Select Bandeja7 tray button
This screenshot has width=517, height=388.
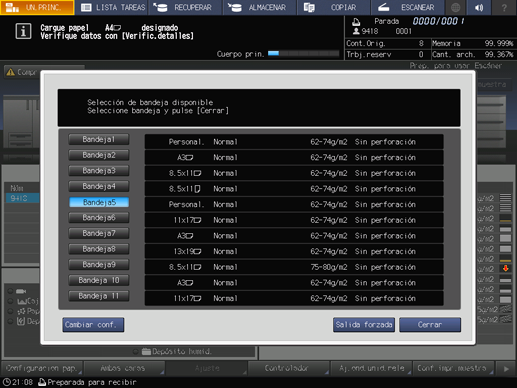99,233
